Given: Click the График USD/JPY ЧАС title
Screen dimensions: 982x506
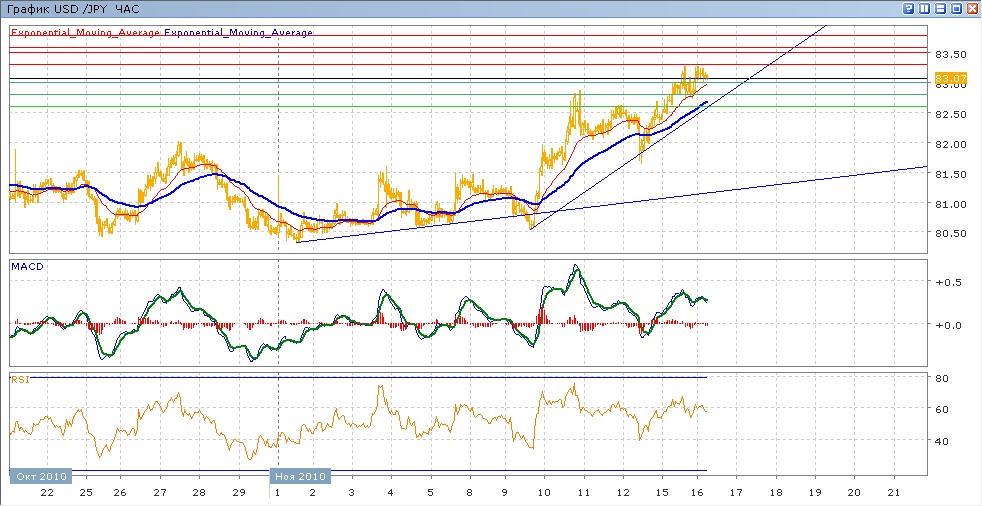Looking at the screenshot, I should (75, 8).
